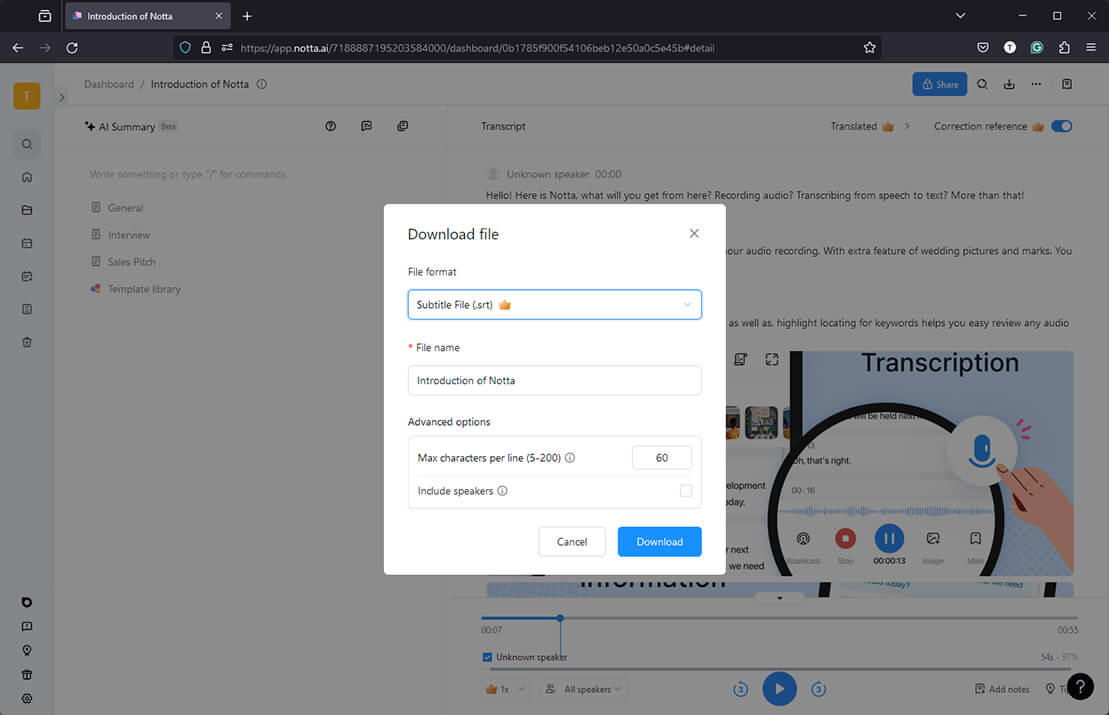The image size is (1109, 715).
Task: Reload the browser page
Action: tap(72, 48)
